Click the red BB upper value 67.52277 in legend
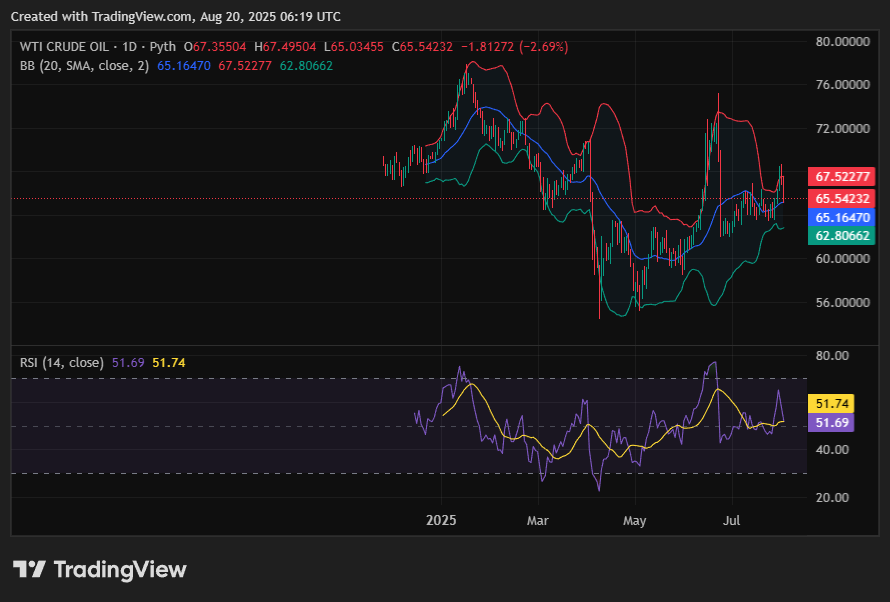This screenshot has width=890, height=602. pos(245,66)
